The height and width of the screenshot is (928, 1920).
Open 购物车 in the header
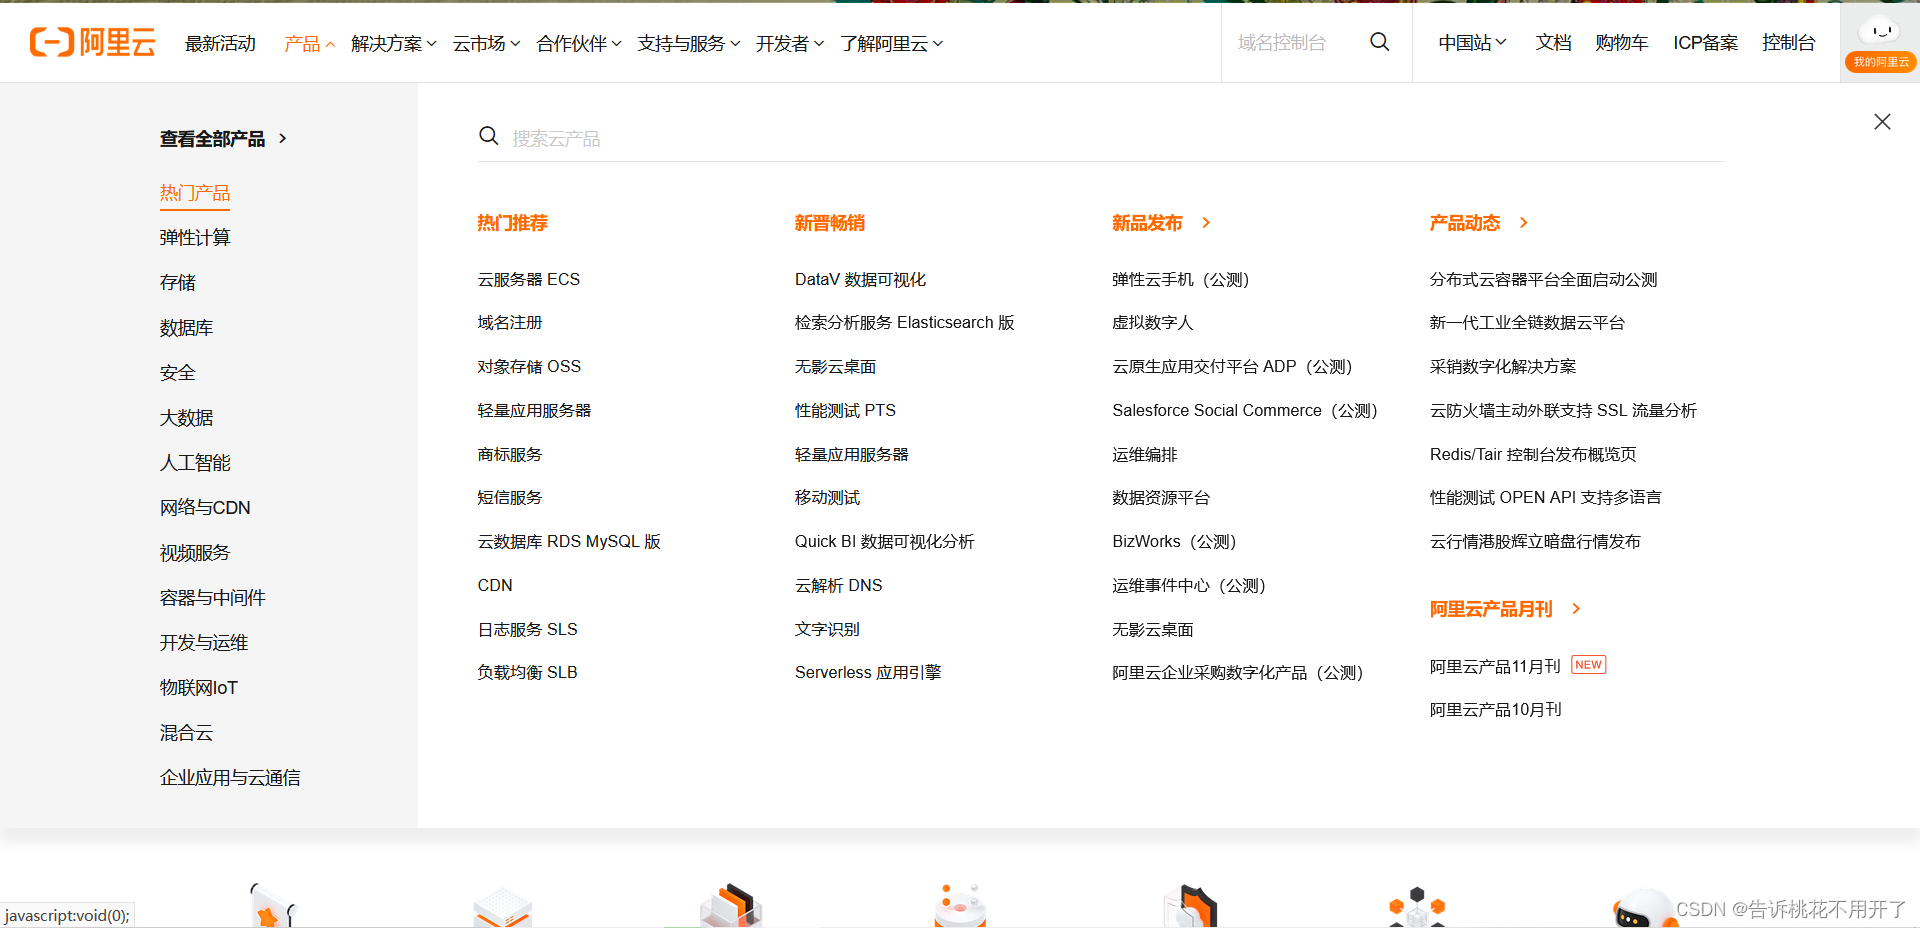pyautogui.click(x=1621, y=43)
